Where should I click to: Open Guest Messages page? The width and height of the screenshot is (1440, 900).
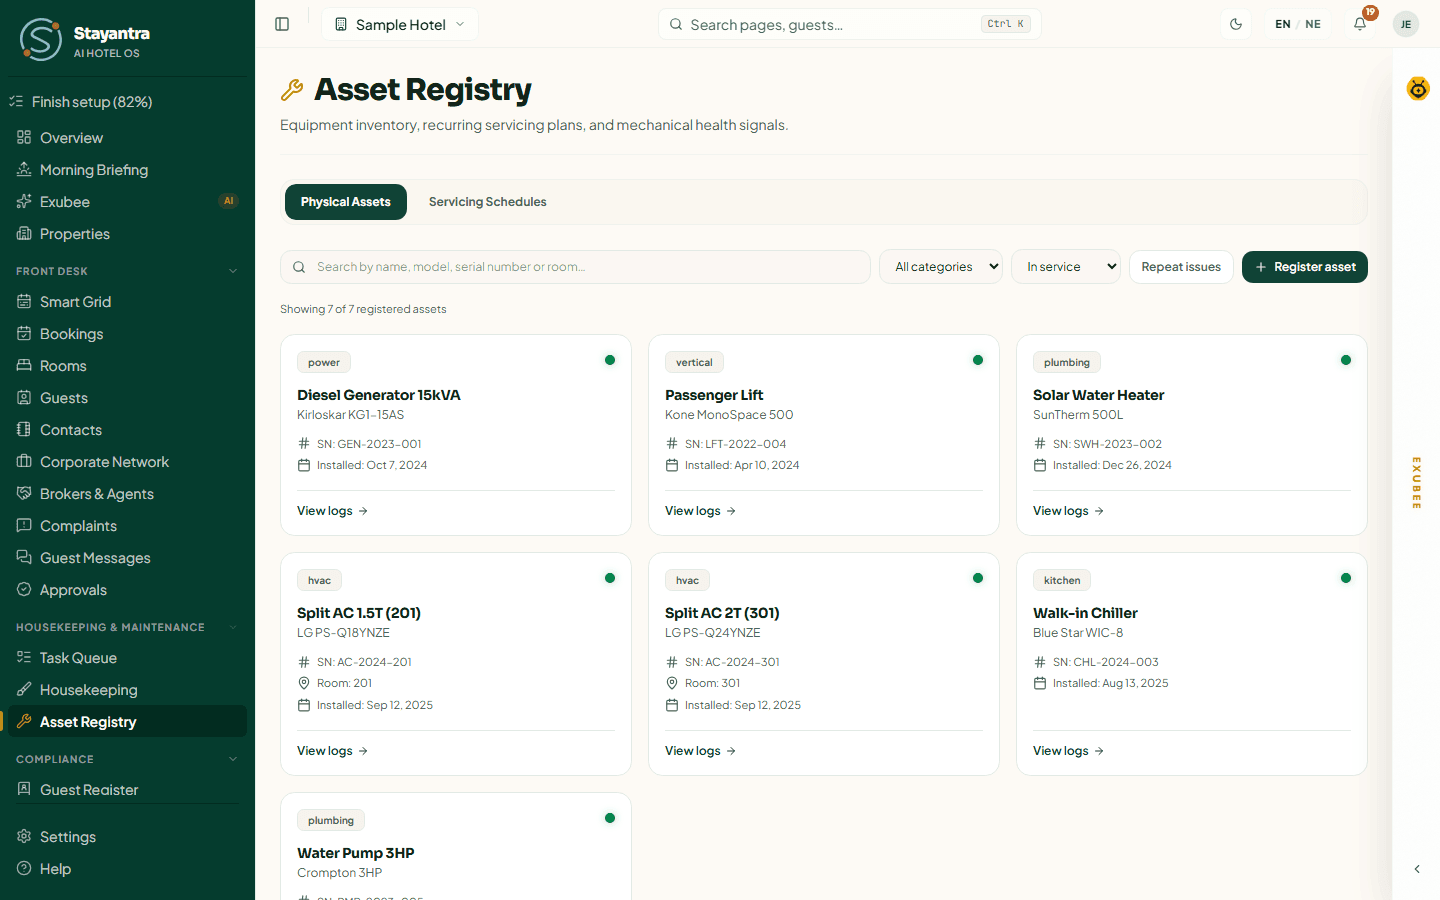127,558
